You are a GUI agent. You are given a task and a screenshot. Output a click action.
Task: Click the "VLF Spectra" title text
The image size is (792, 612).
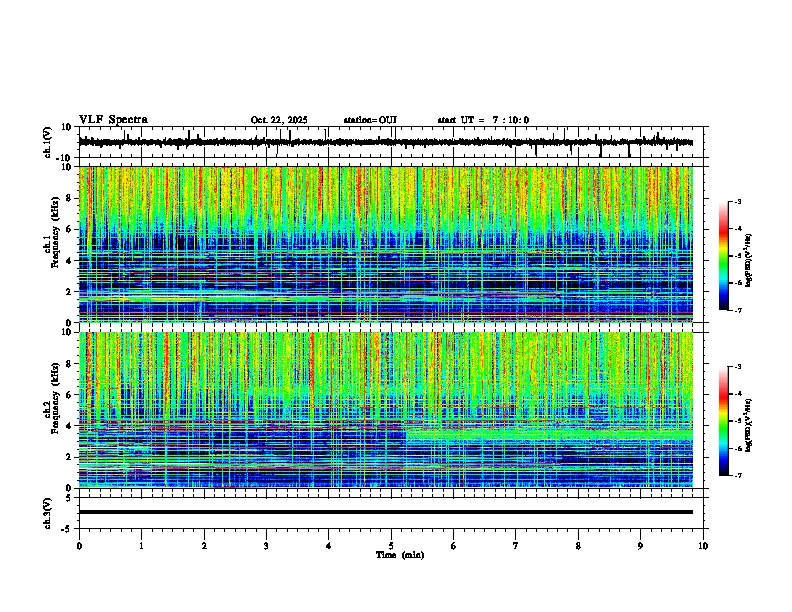[x=113, y=120]
